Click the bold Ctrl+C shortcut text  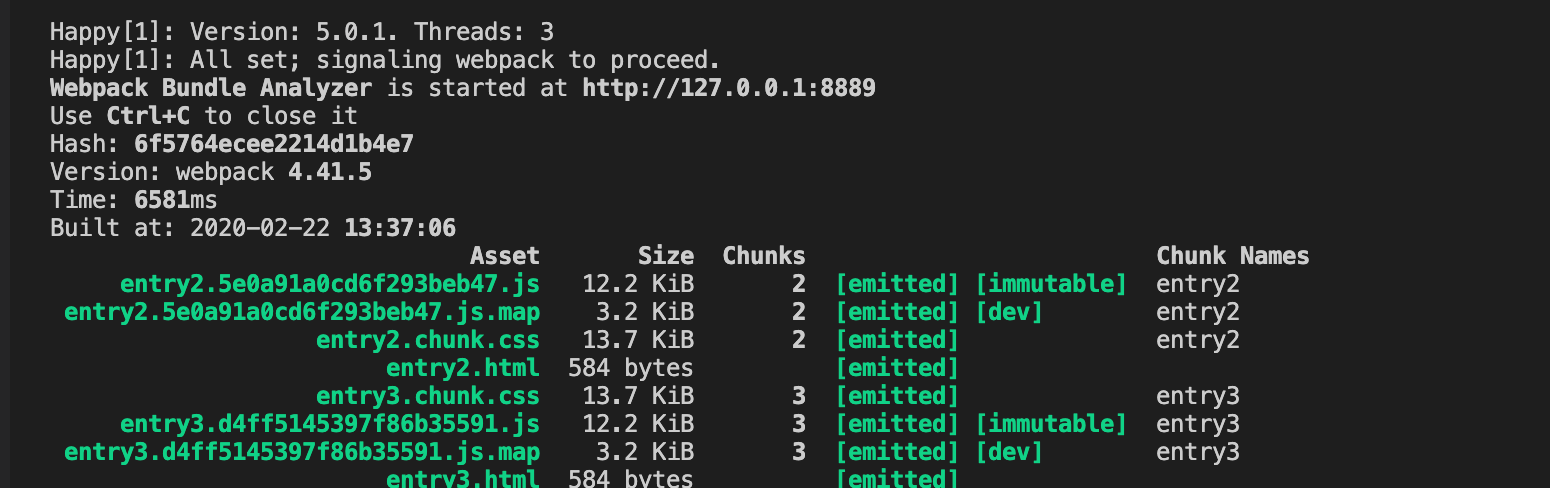pyautogui.click(x=148, y=116)
